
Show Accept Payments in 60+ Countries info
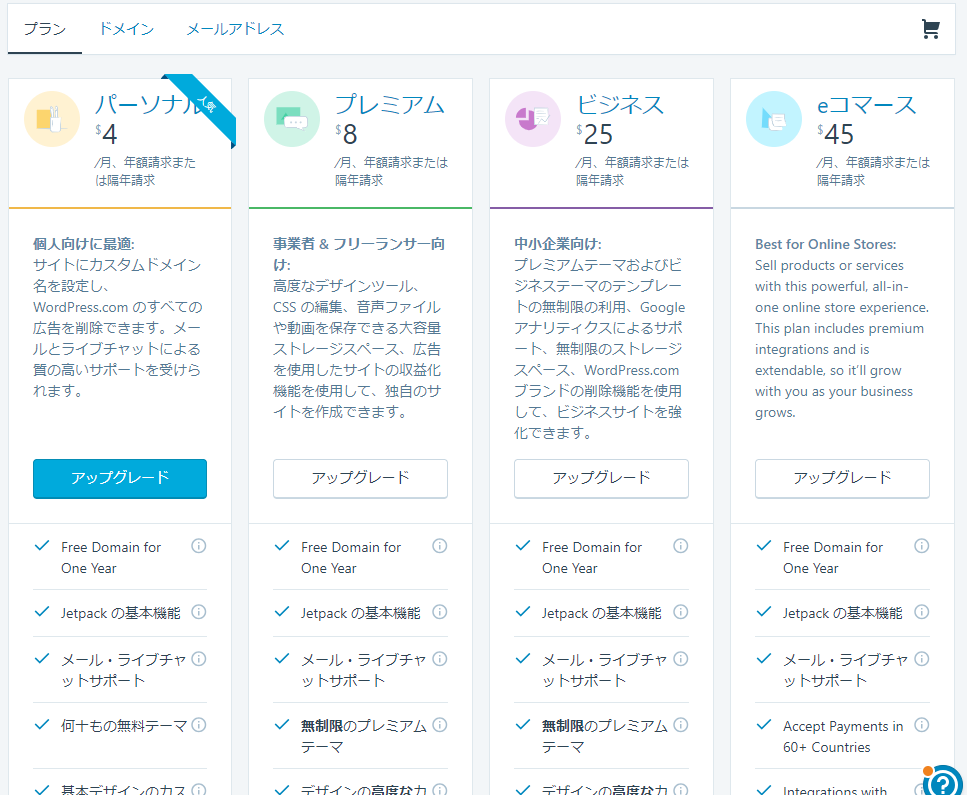tap(922, 725)
